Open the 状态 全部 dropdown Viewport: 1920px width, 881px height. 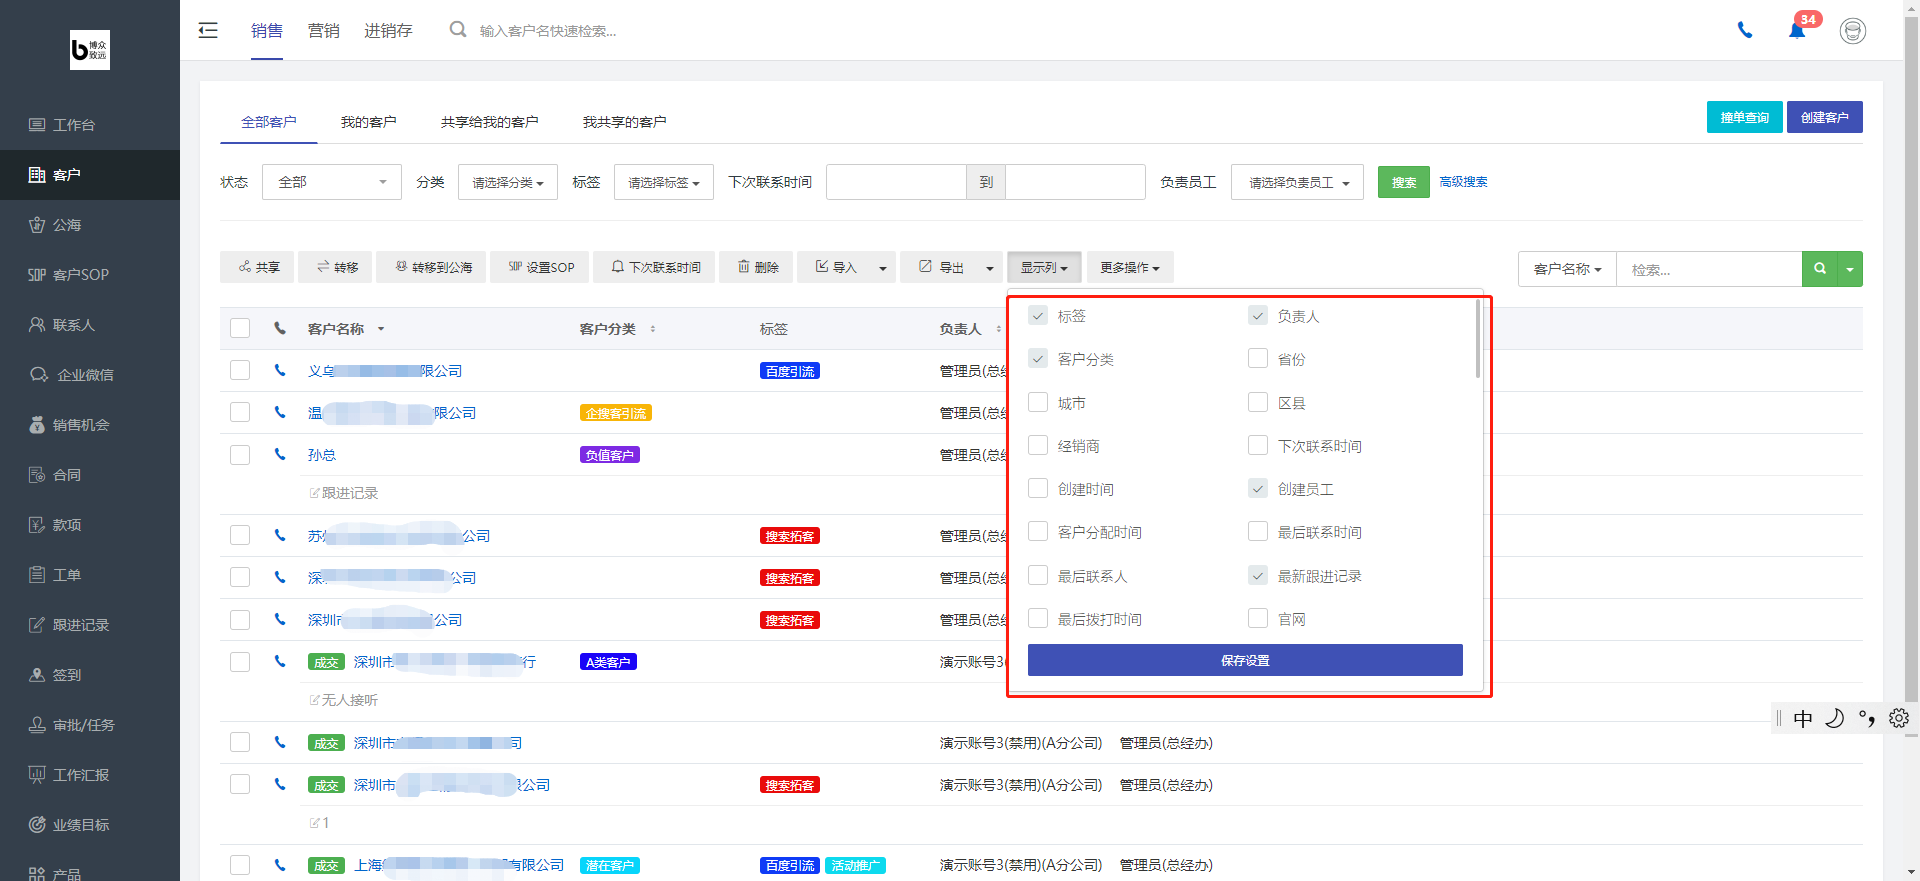tap(332, 182)
